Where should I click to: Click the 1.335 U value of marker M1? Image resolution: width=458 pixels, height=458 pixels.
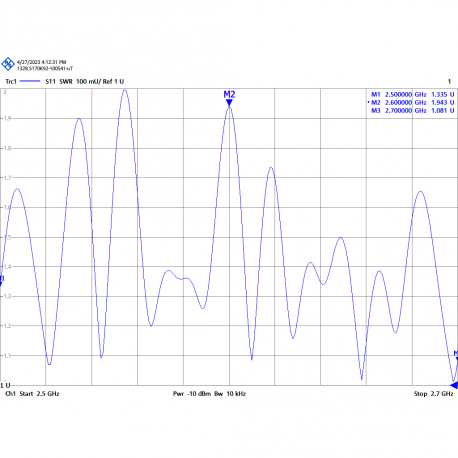coord(443,95)
